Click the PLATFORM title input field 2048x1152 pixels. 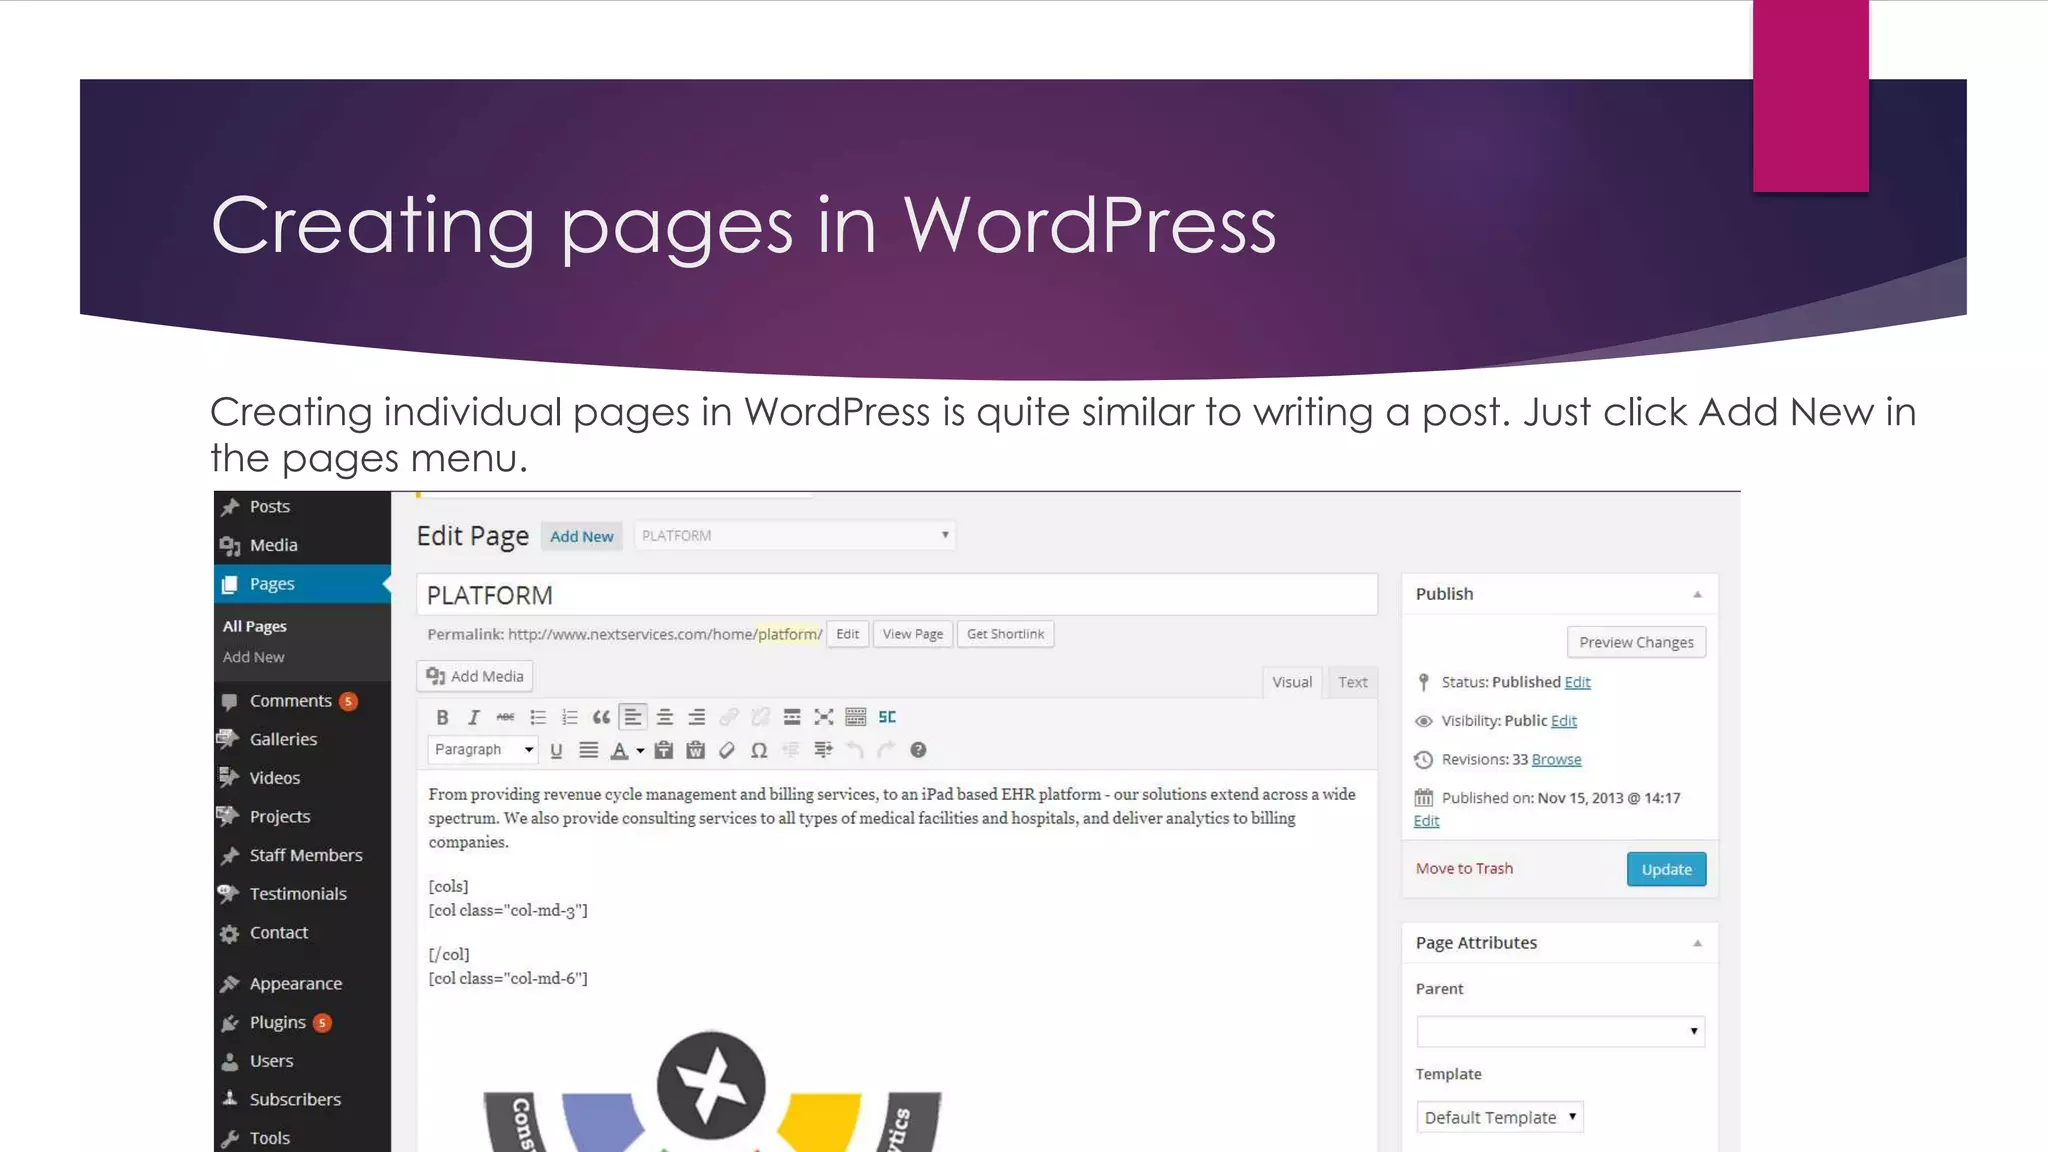click(897, 595)
